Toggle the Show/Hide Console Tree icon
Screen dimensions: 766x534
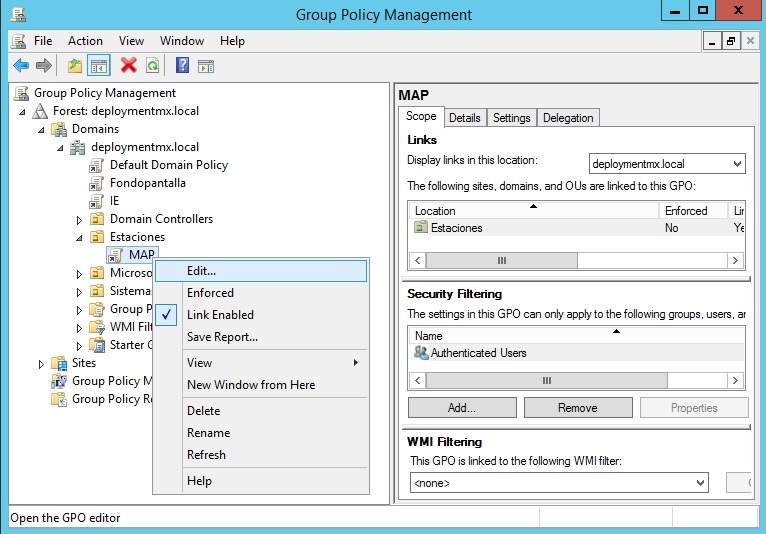[99, 66]
